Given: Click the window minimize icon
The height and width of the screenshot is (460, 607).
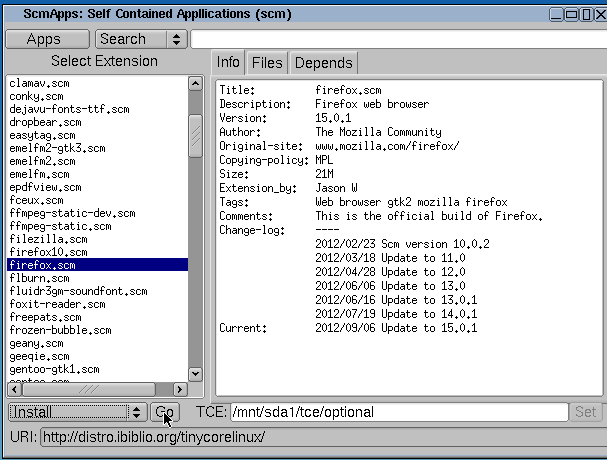Looking at the screenshot, I should (x=556, y=15).
